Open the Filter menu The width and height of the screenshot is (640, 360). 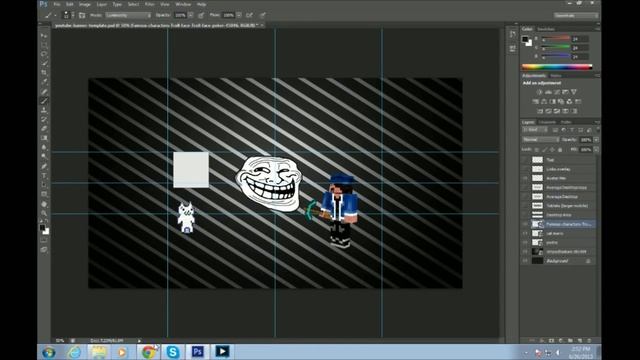pyautogui.click(x=149, y=4)
